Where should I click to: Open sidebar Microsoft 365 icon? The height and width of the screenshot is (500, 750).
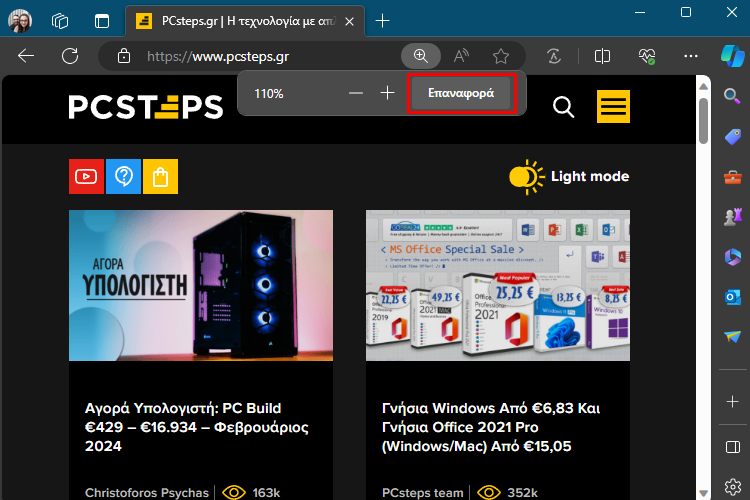click(x=732, y=257)
